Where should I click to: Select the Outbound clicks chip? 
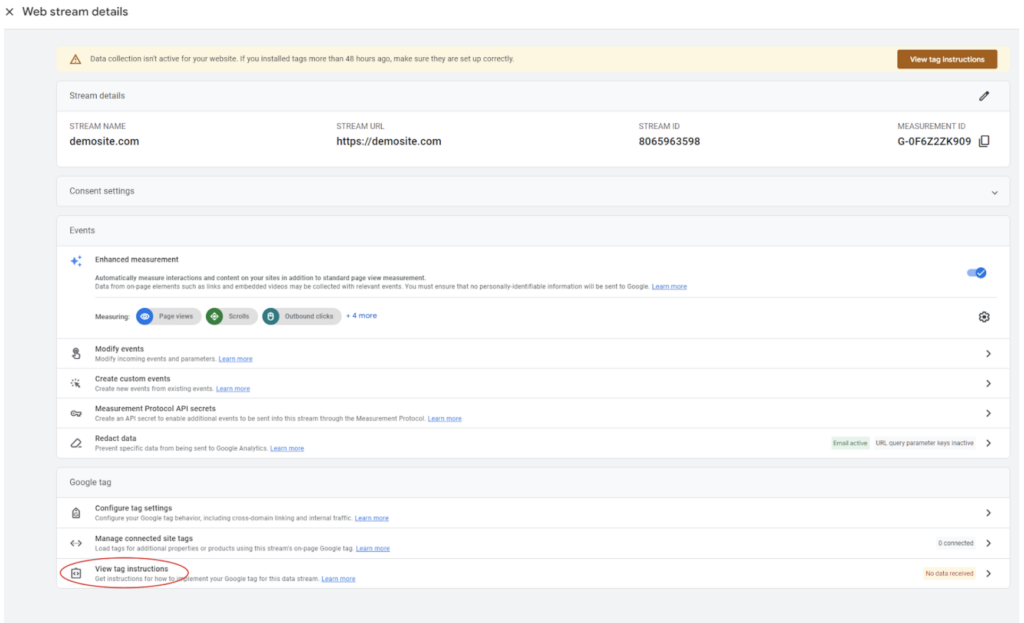point(302,316)
